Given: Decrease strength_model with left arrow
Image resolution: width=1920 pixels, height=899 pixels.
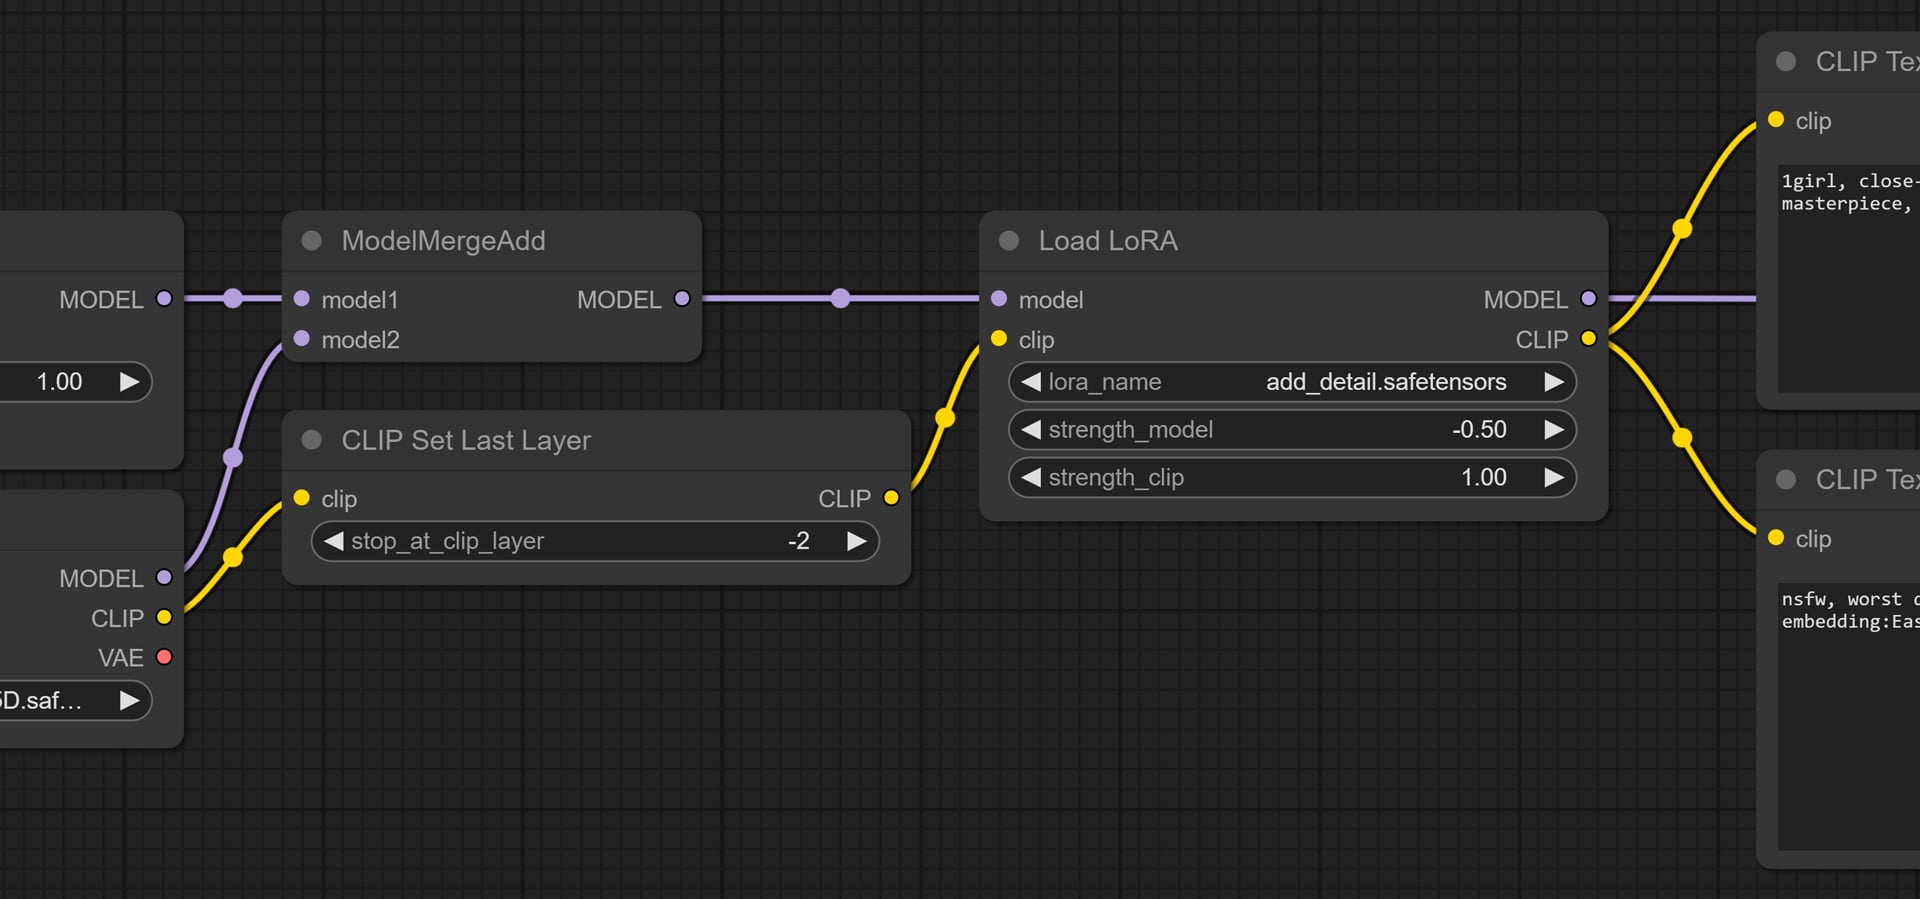Looking at the screenshot, I should 1031,430.
